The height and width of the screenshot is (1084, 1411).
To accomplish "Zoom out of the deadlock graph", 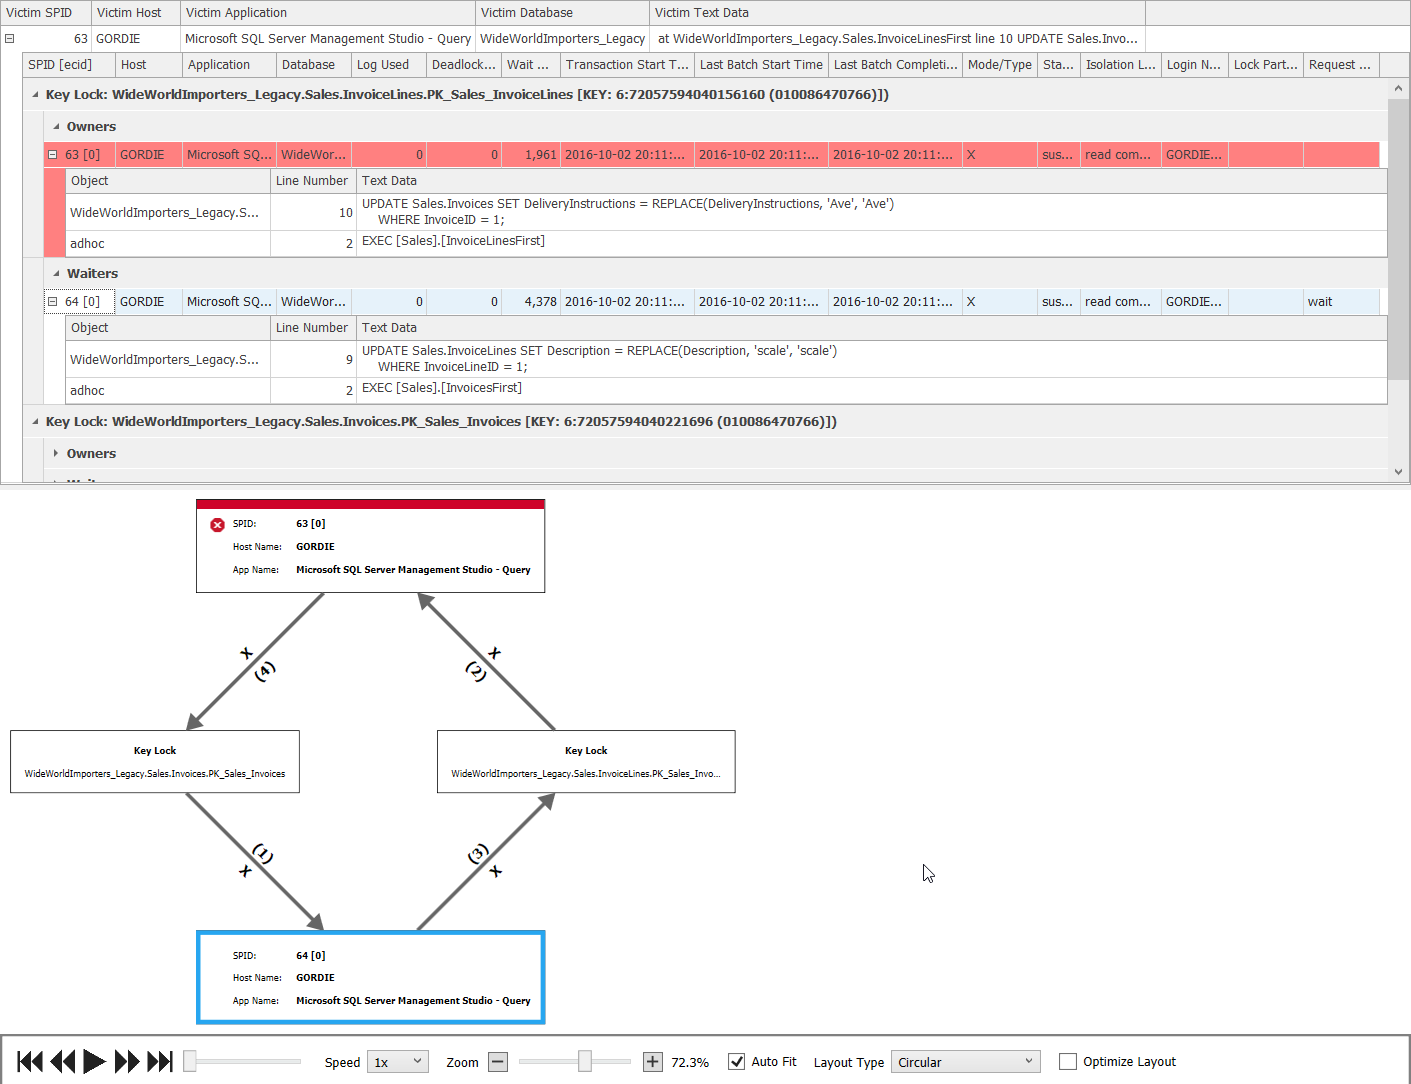I will tap(497, 1062).
